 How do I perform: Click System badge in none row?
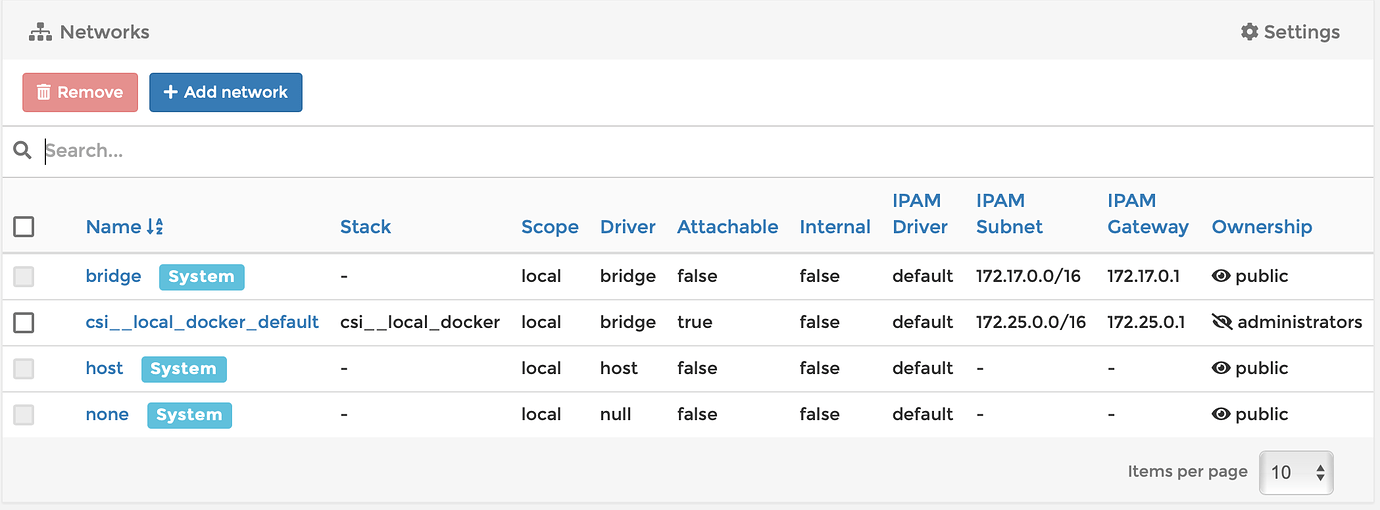189,415
